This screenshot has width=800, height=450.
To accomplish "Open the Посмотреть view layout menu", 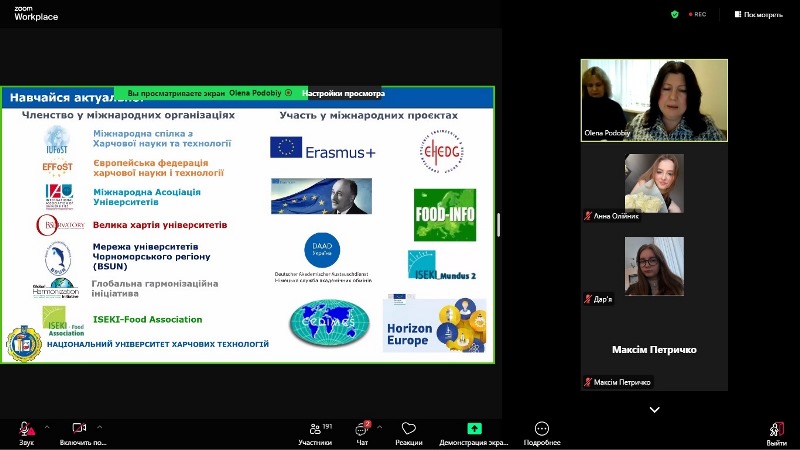I will tap(759, 14).
